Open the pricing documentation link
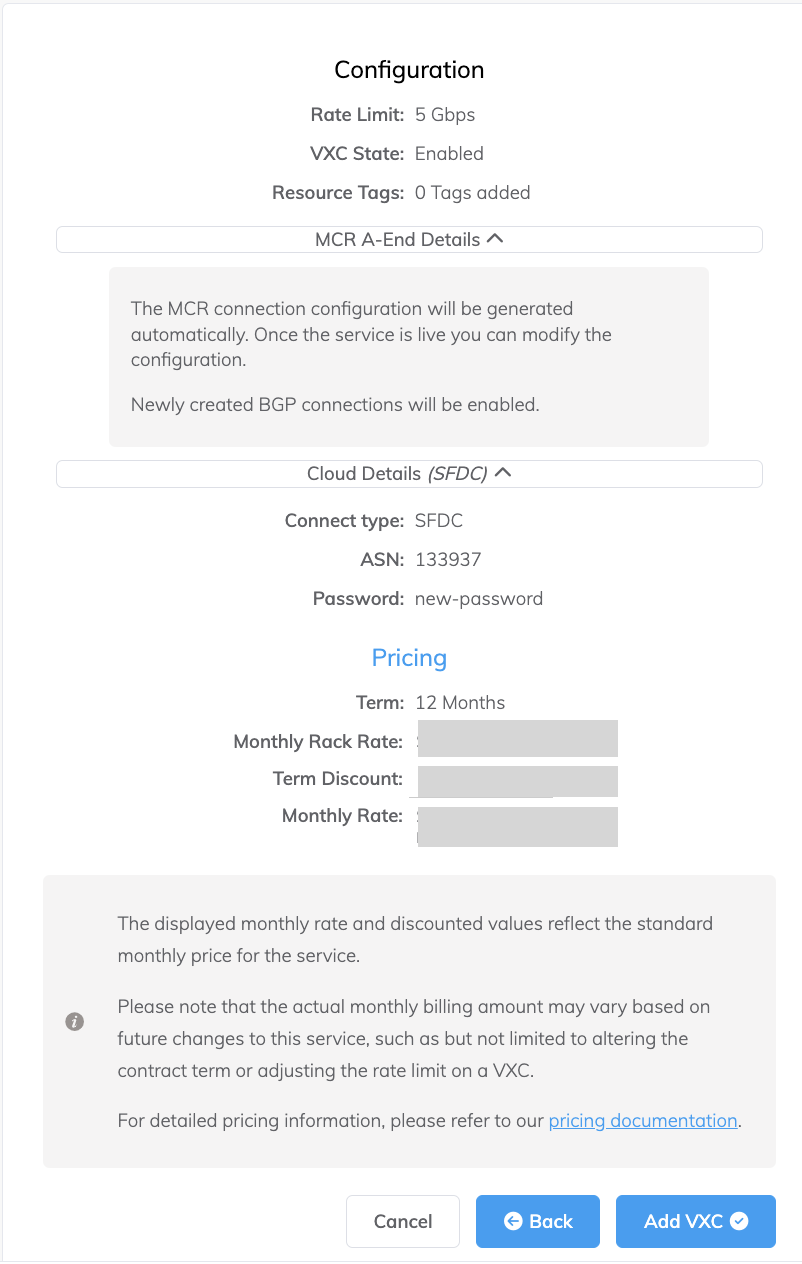Image resolution: width=802 pixels, height=1264 pixels. [642, 1120]
